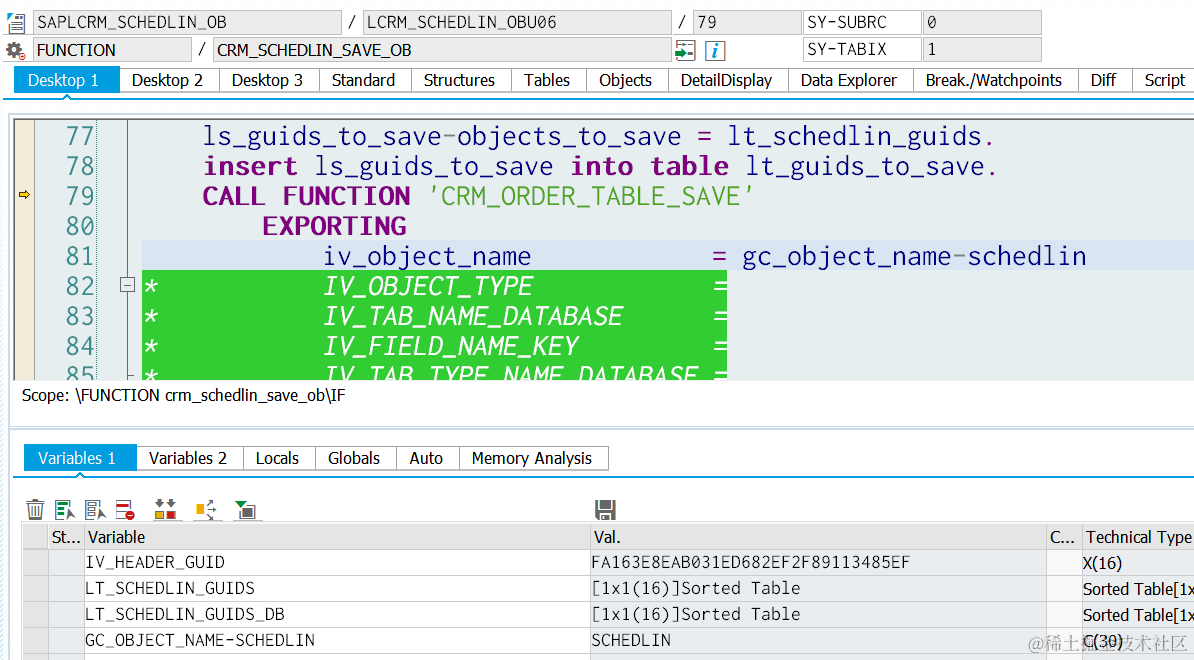Select the Auto tab
Viewport: 1194px width, 660px height.
[426, 458]
